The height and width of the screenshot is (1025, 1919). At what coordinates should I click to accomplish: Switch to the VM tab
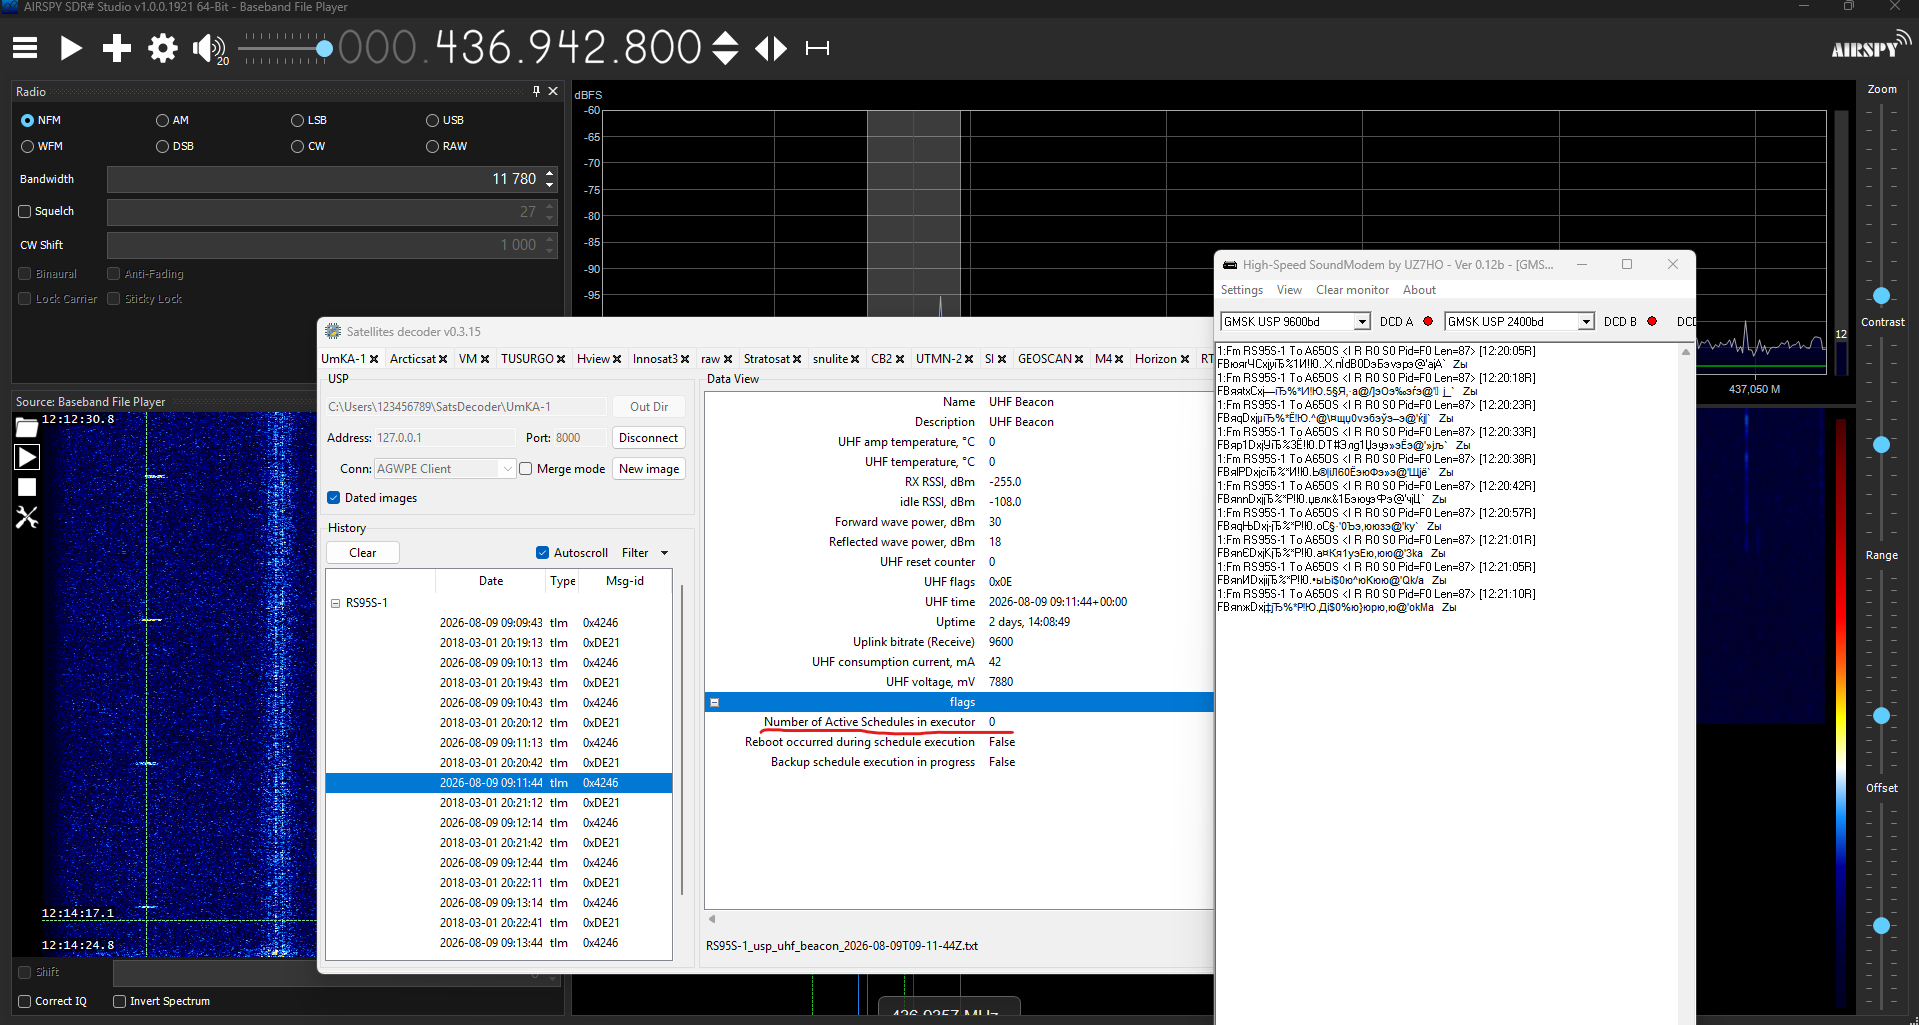pos(467,359)
